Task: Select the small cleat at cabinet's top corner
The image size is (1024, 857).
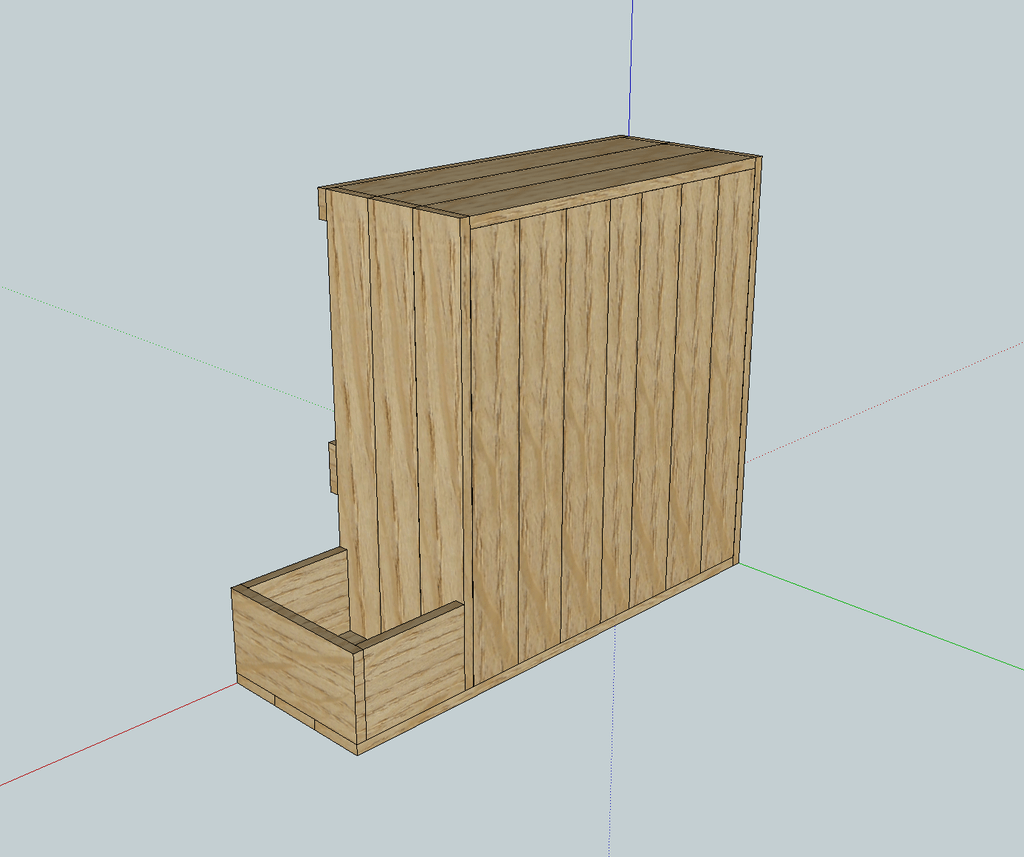Action: 322,204
